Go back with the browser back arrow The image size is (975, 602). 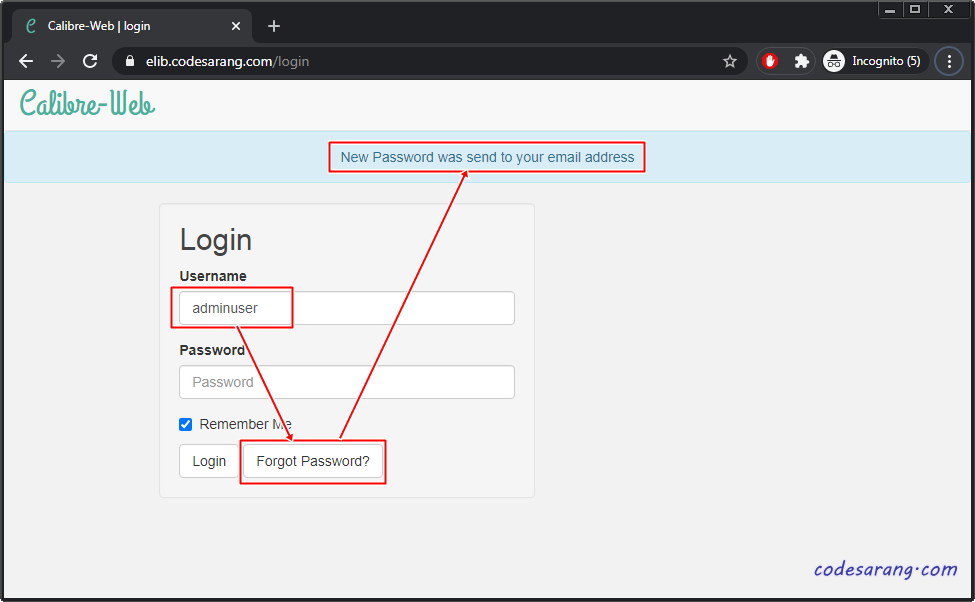coord(26,61)
